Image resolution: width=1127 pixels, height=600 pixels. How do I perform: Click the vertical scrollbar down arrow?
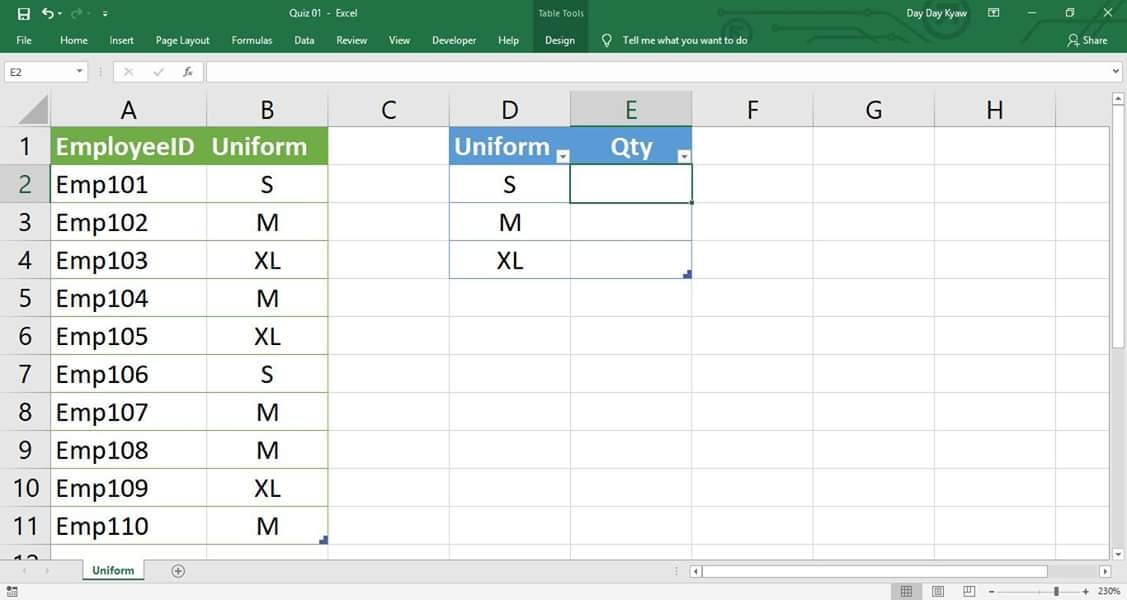pos(1118,554)
